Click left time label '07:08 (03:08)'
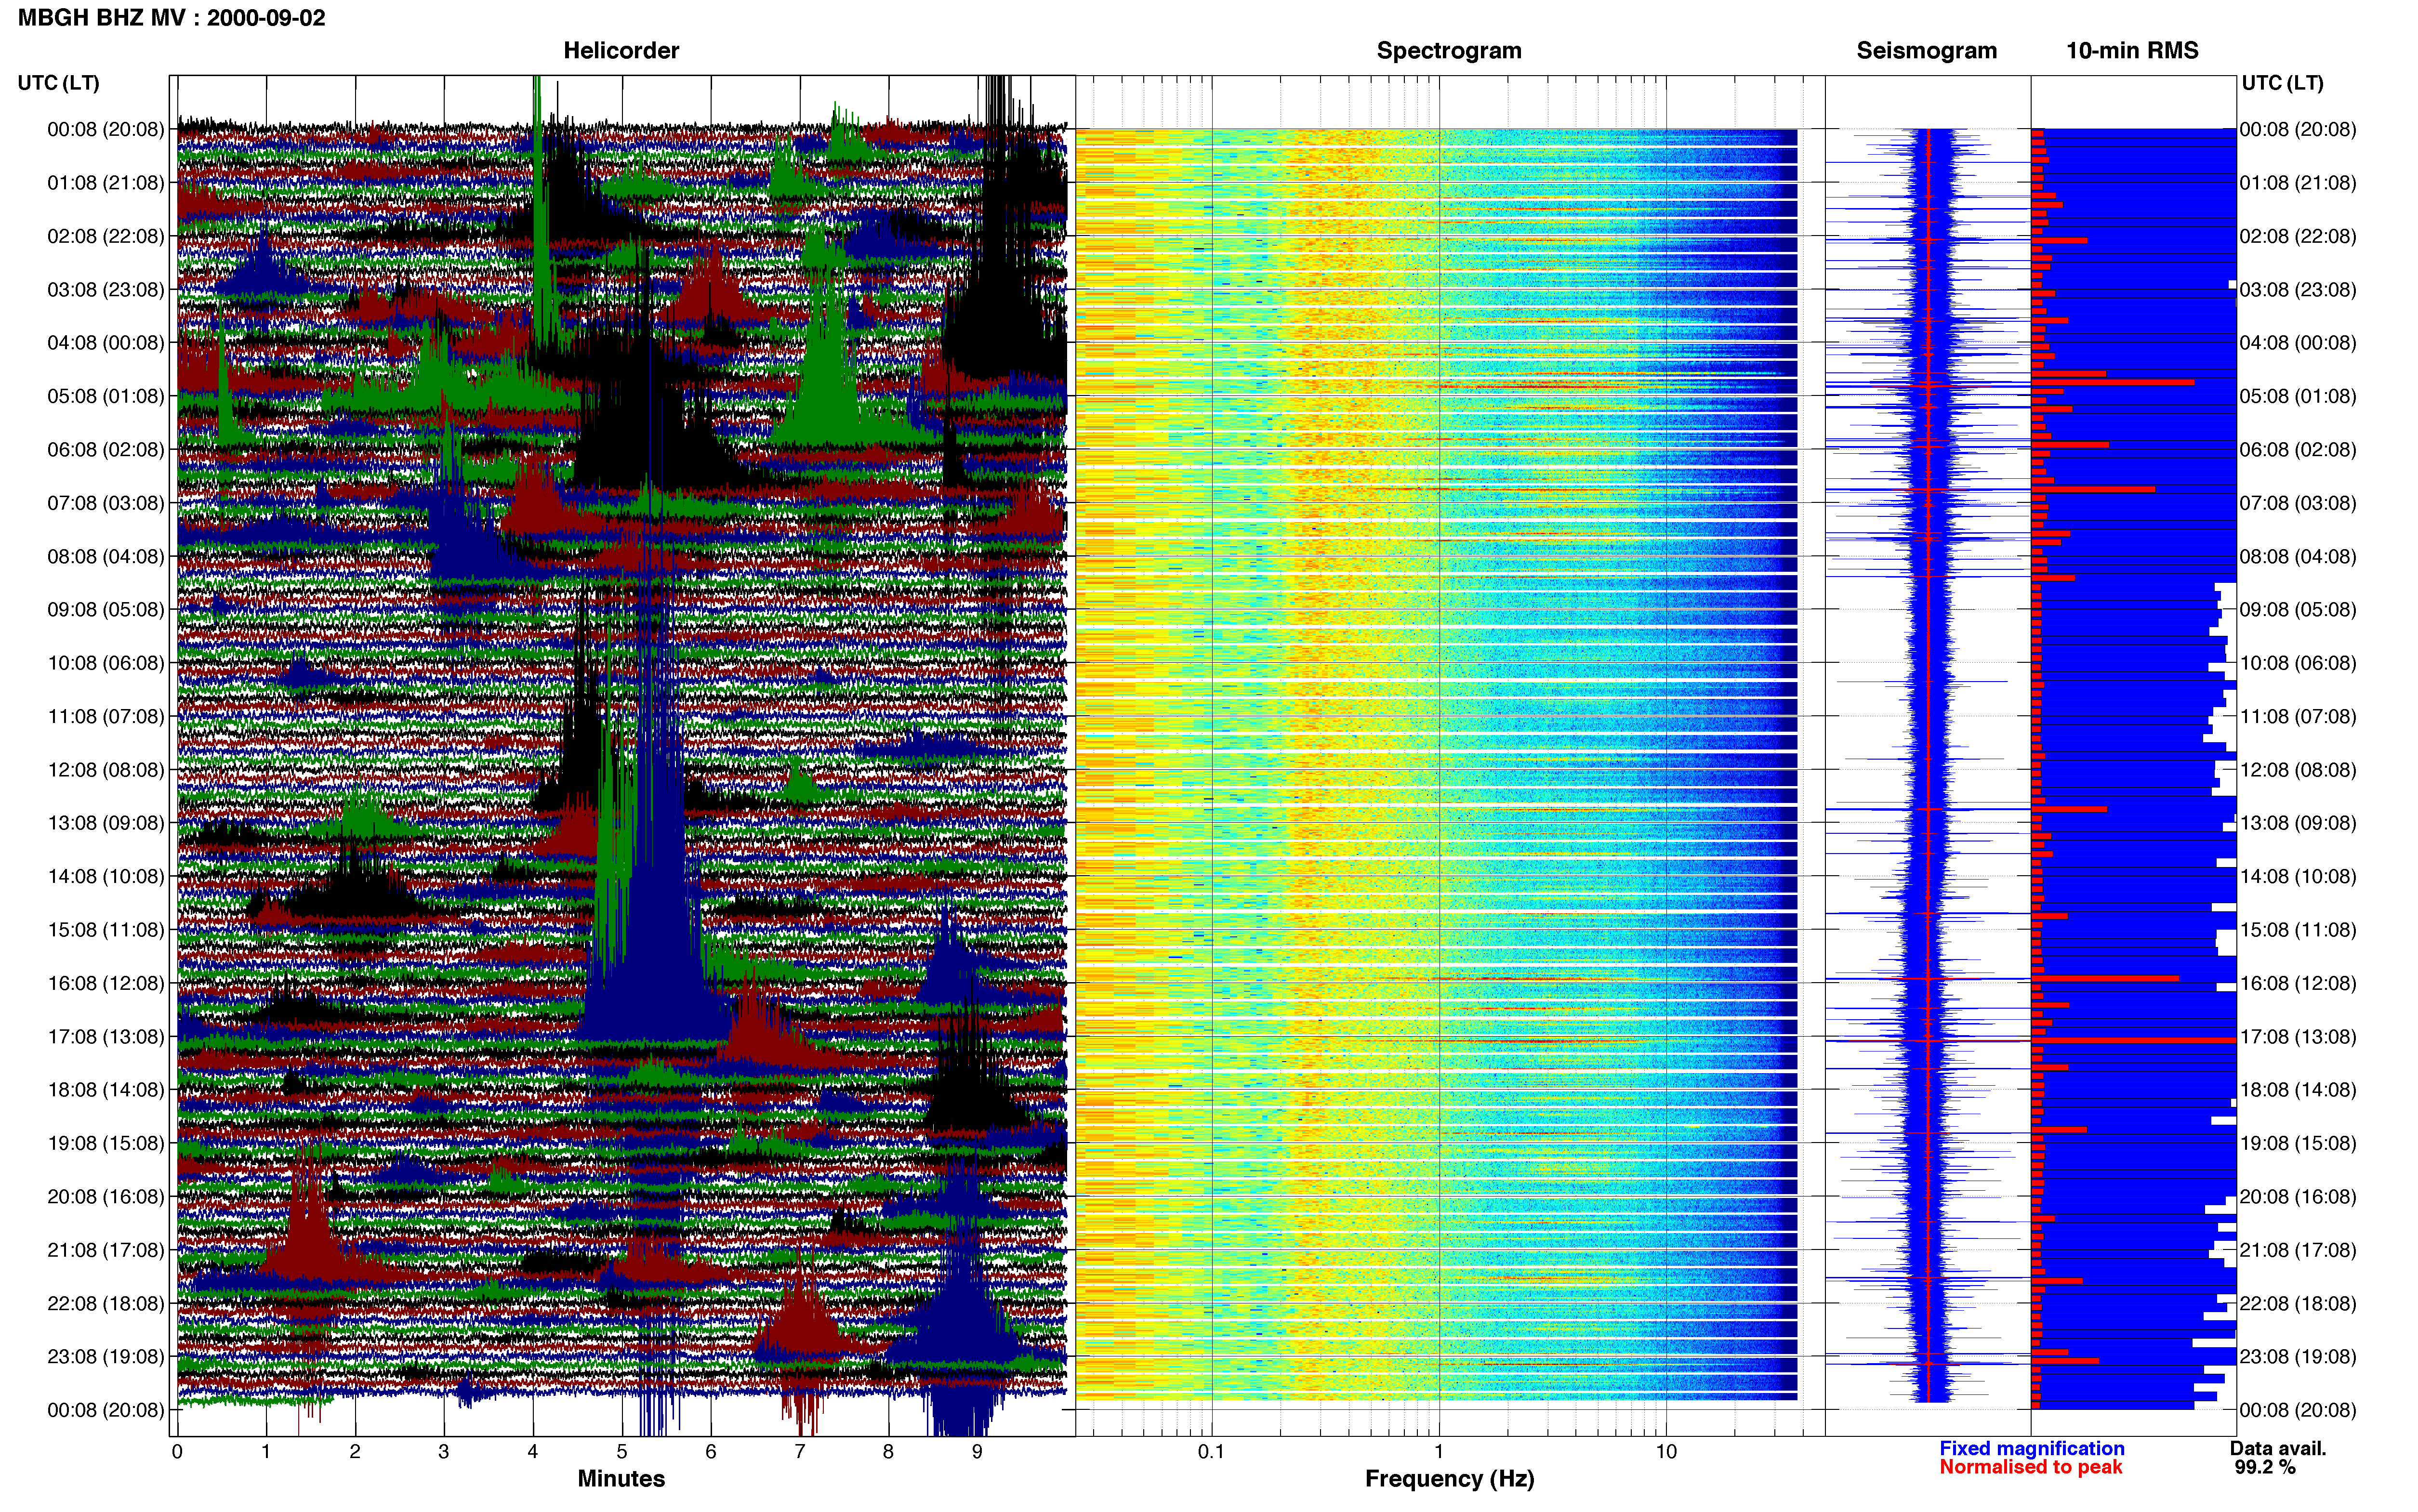The height and width of the screenshot is (1512, 2418). [x=105, y=503]
